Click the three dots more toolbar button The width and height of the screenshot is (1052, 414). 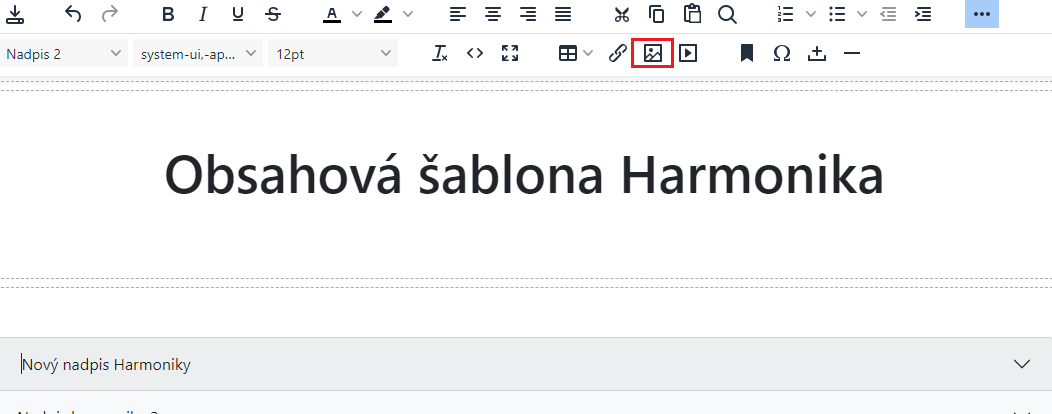981,14
